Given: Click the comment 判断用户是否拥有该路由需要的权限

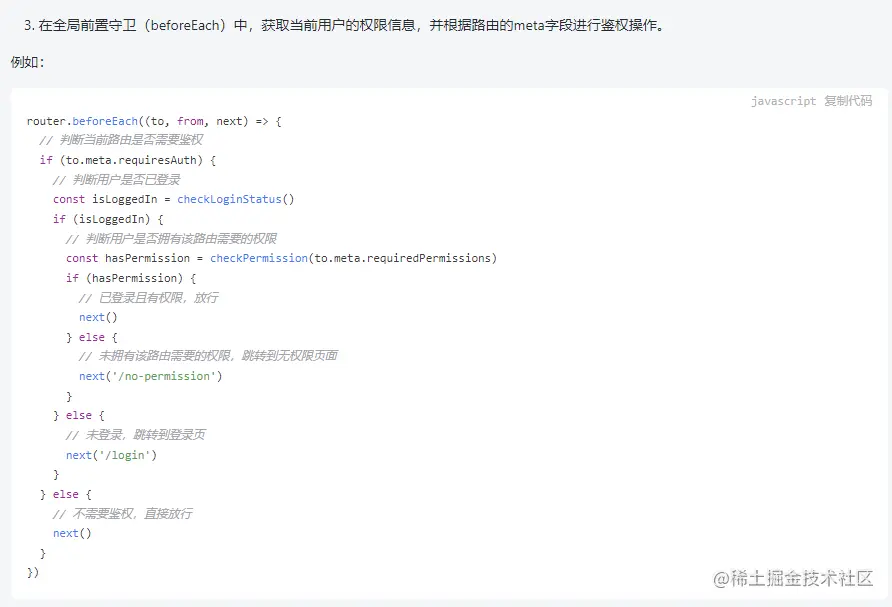Looking at the screenshot, I should point(171,238).
